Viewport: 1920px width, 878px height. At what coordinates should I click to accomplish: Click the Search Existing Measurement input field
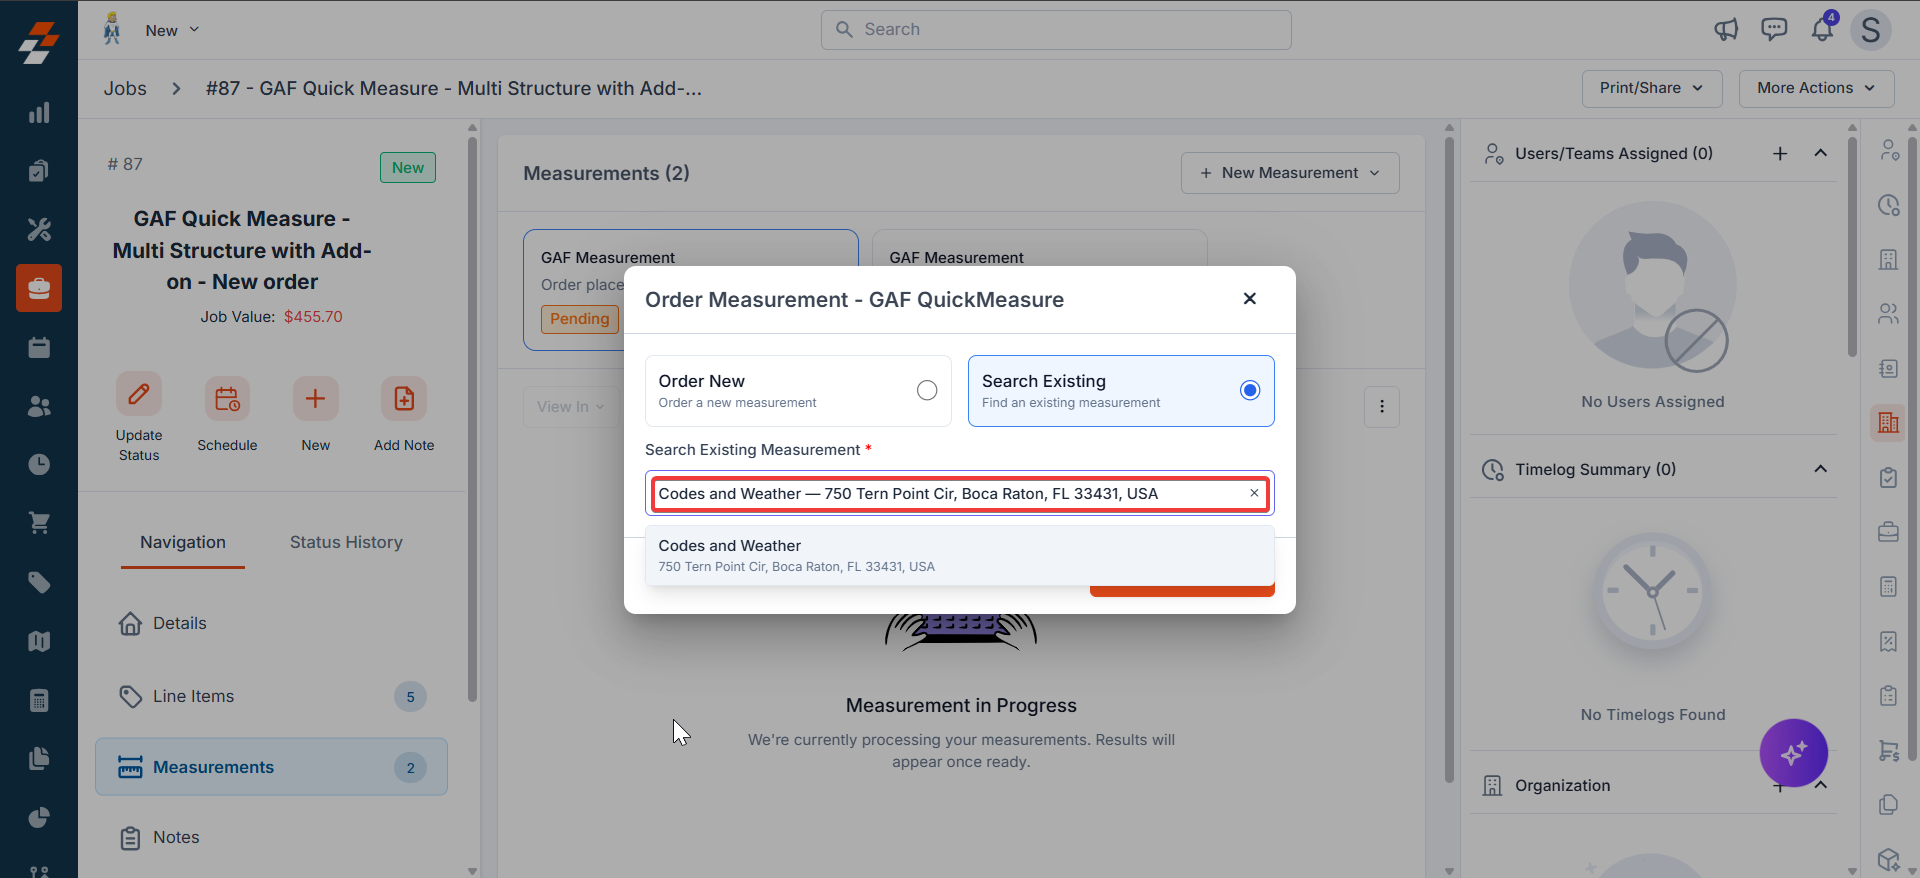click(x=960, y=493)
